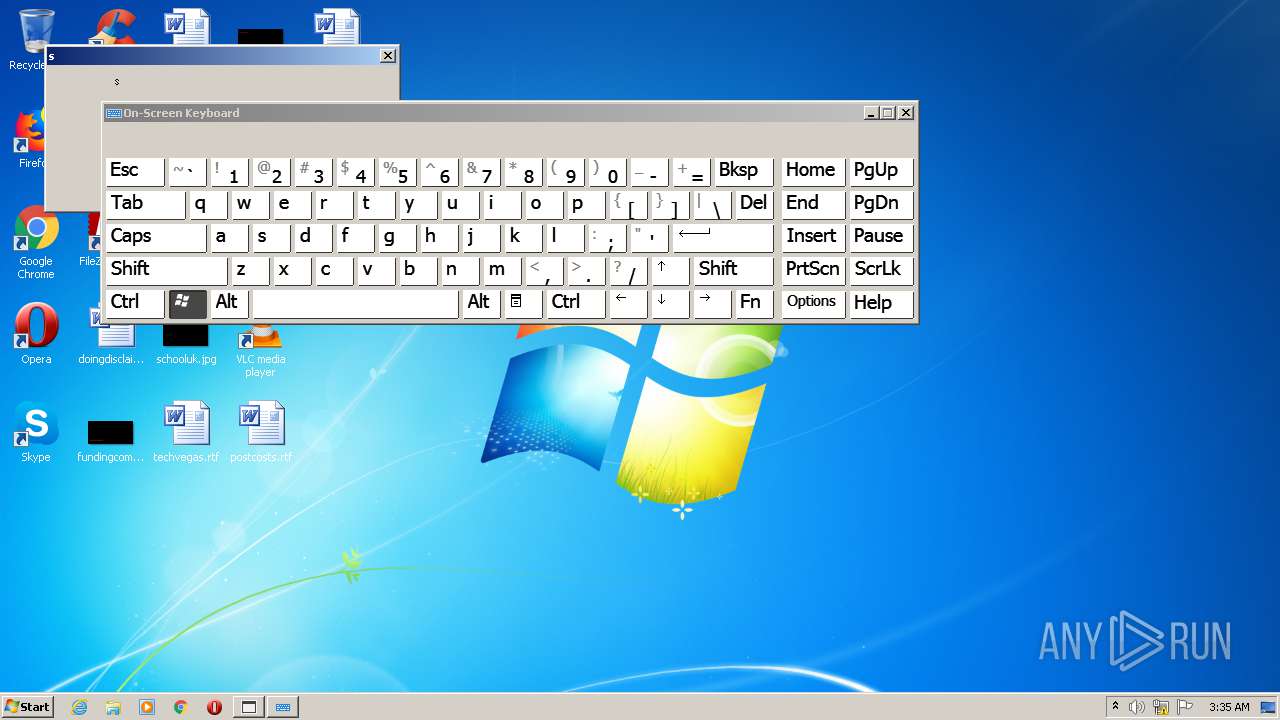Tap the Del key
1280x720 pixels.
point(754,204)
